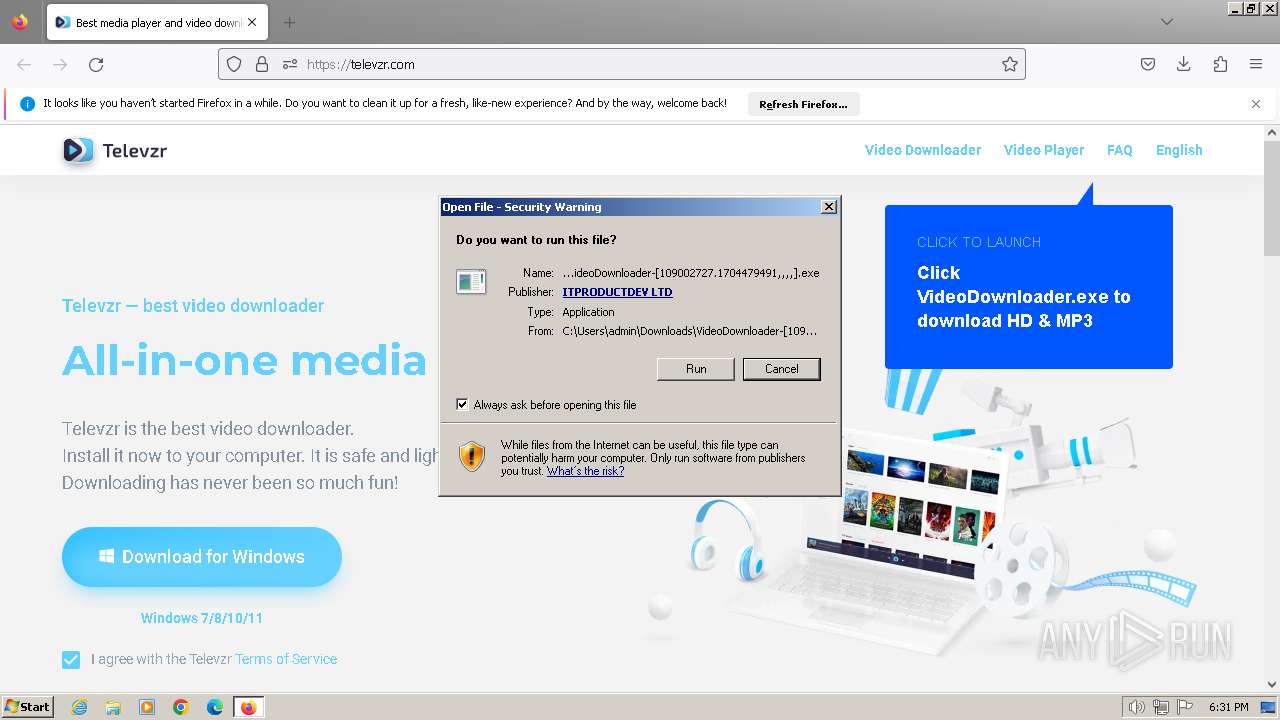This screenshot has height=720, width=1280.
Task: Click the Firefox logo icon in title bar
Action: click(20, 22)
